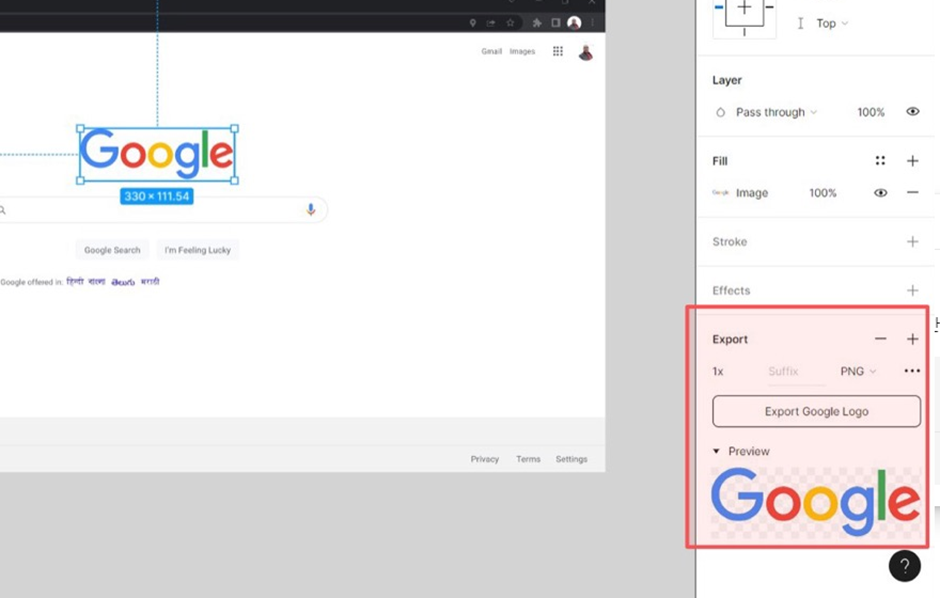Collapse the Preview disclosure triangle
This screenshot has width=940, height=598.
pyautogui.click(x=716, y=451)
